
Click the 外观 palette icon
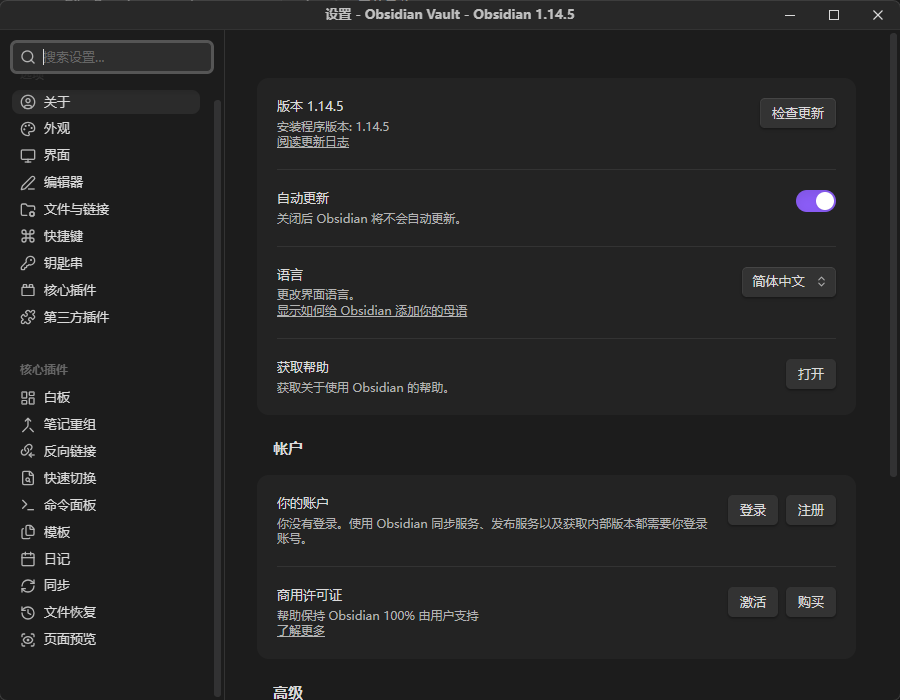click(x=28, y=129)
